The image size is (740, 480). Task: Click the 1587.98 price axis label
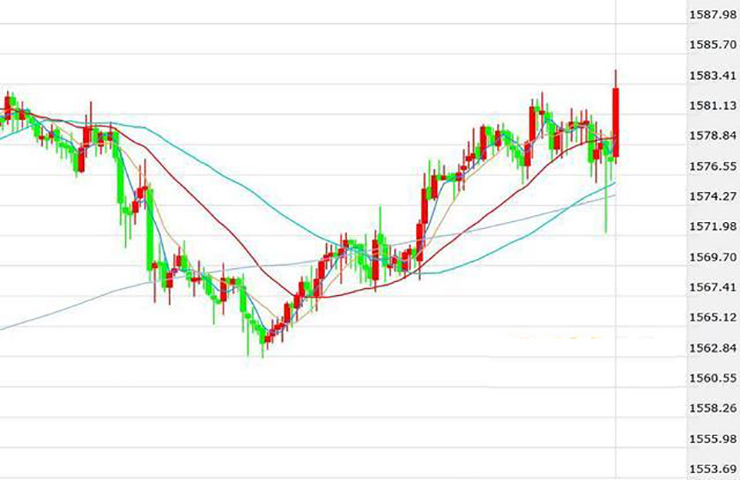click(713, 15)
